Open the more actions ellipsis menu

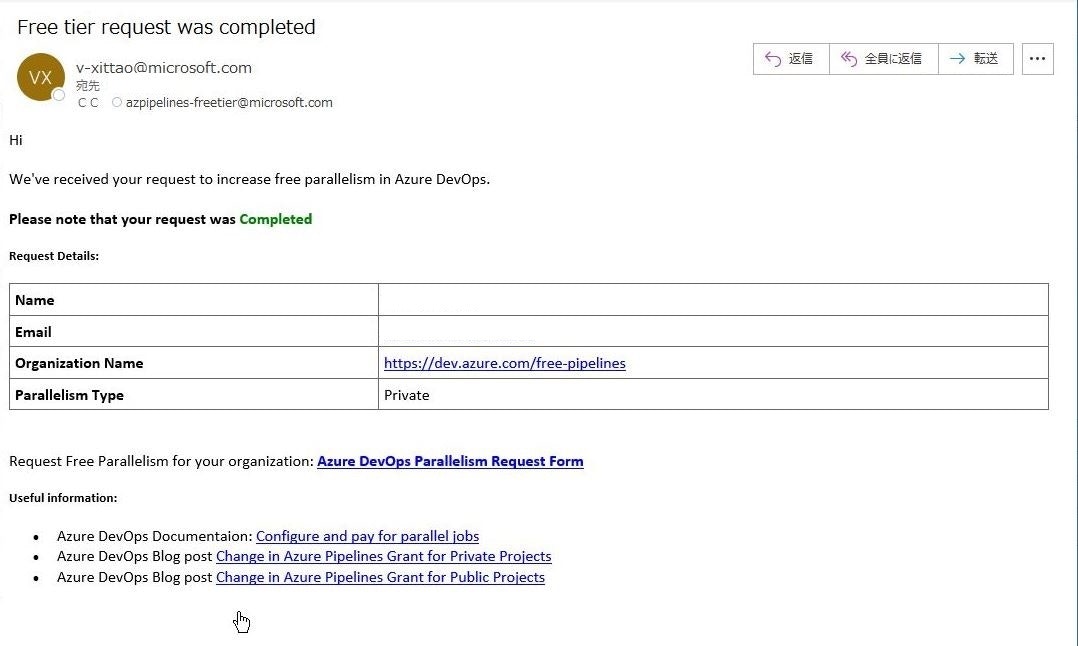pos(1037,59)
